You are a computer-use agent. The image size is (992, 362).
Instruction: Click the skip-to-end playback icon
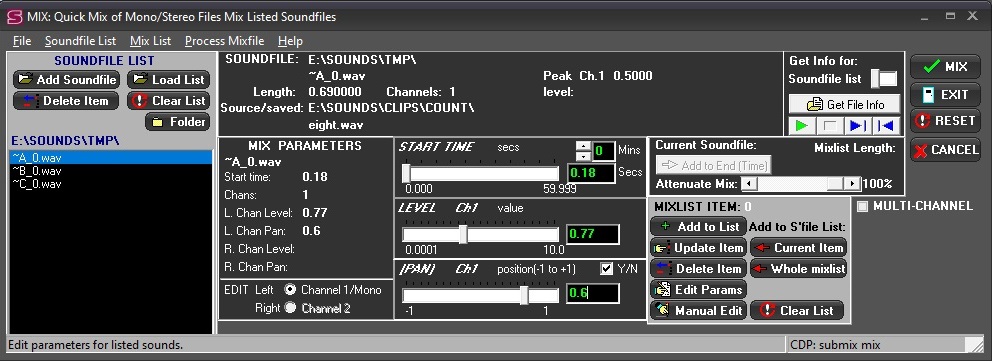point(858,125)
